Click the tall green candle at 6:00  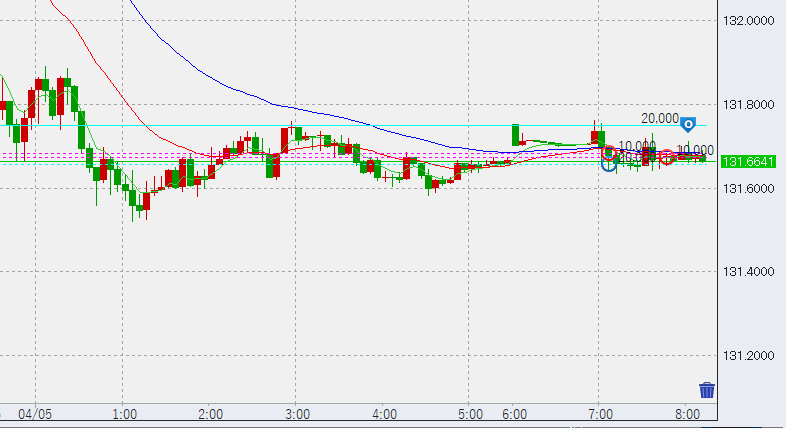click(x=516, y=134)
